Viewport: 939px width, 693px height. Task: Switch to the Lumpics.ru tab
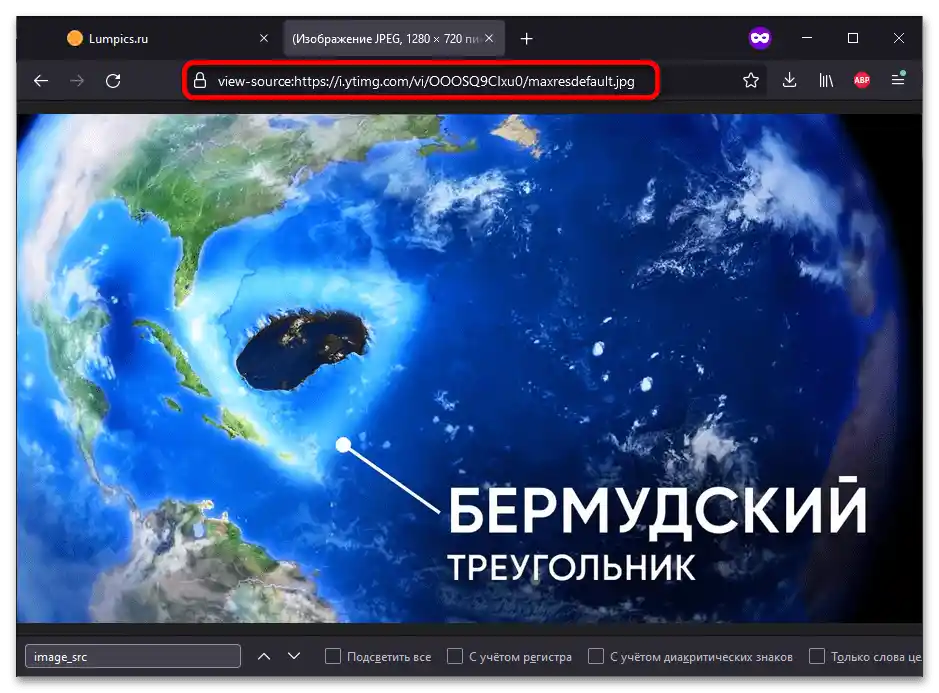click(x=162, y=38)
